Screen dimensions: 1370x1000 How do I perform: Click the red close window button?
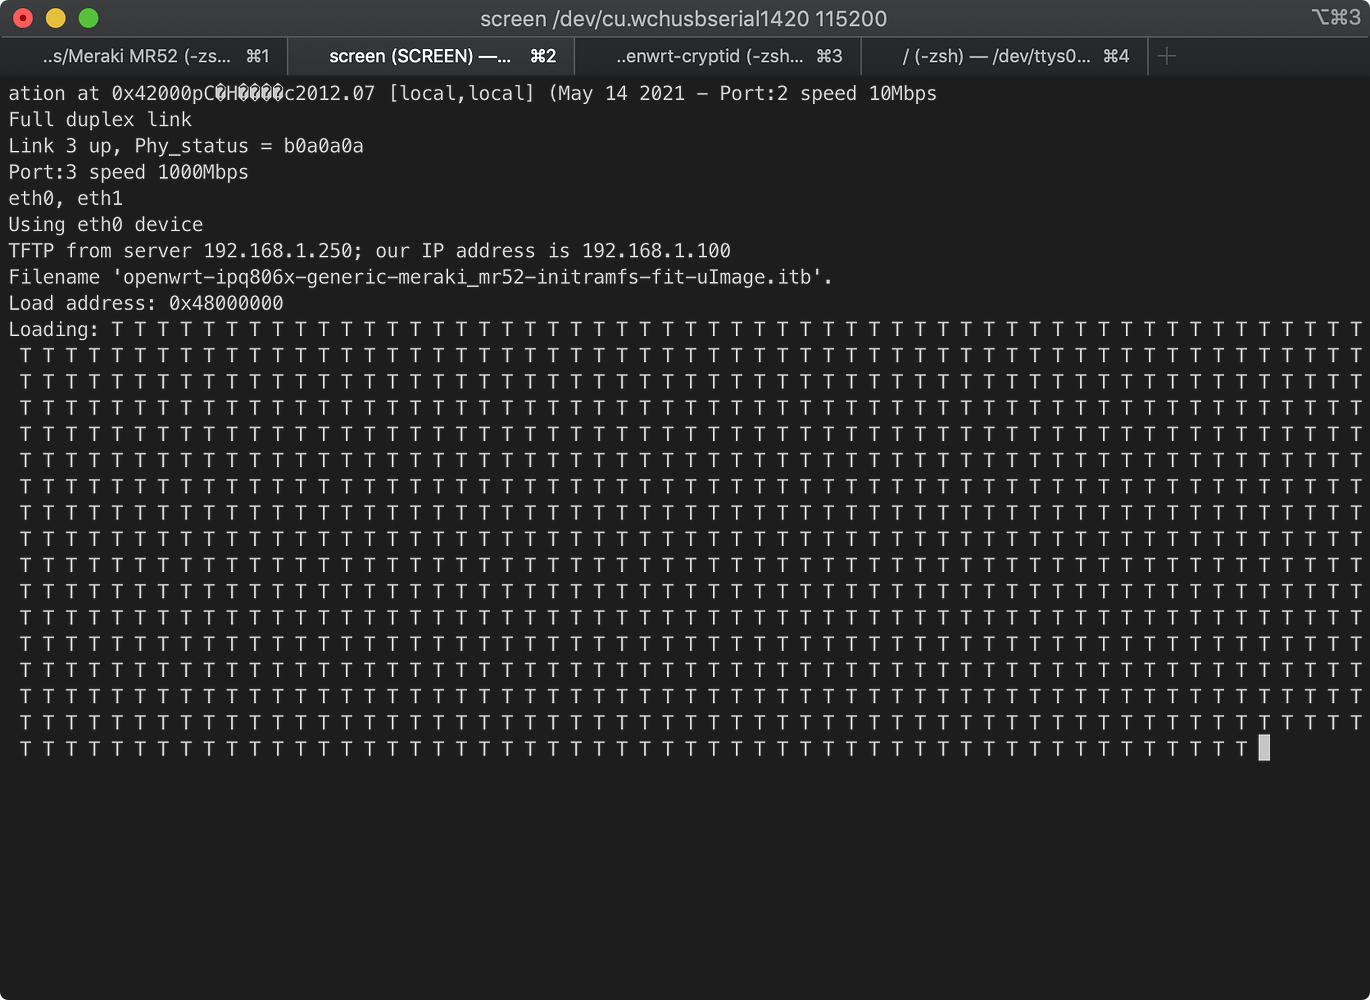coord(23,18)
